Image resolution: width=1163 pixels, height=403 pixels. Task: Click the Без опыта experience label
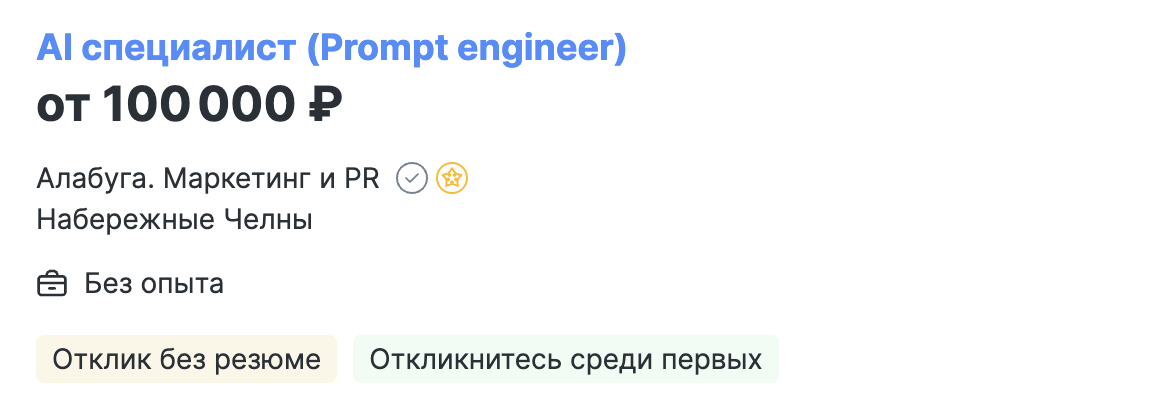pyautogui.click(x=154, y=284)
